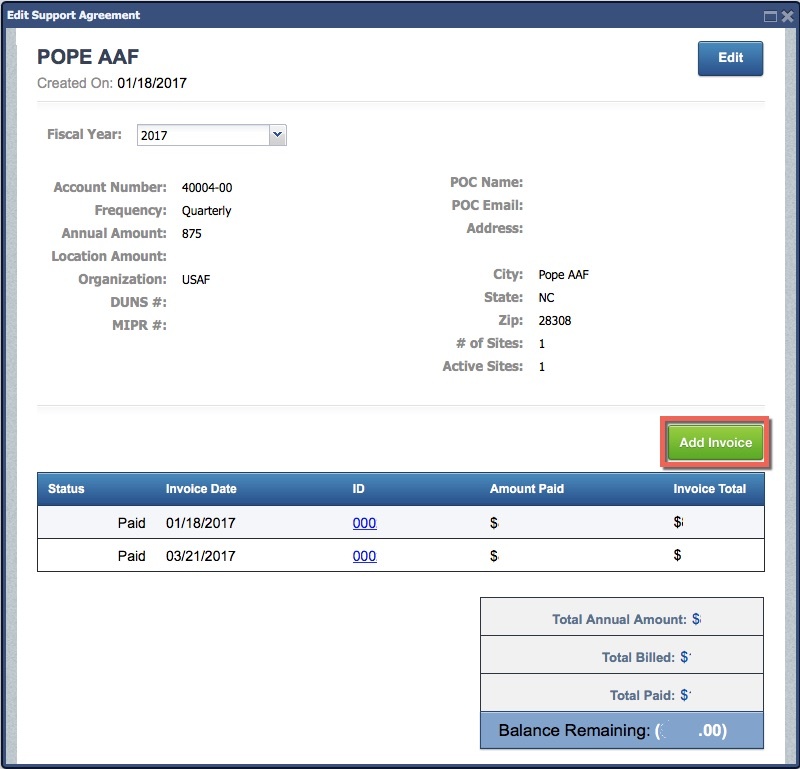Select the 03/21/2017 invoice date cell
This screenshot has height=769, width=800.
(x=200, y=556)
